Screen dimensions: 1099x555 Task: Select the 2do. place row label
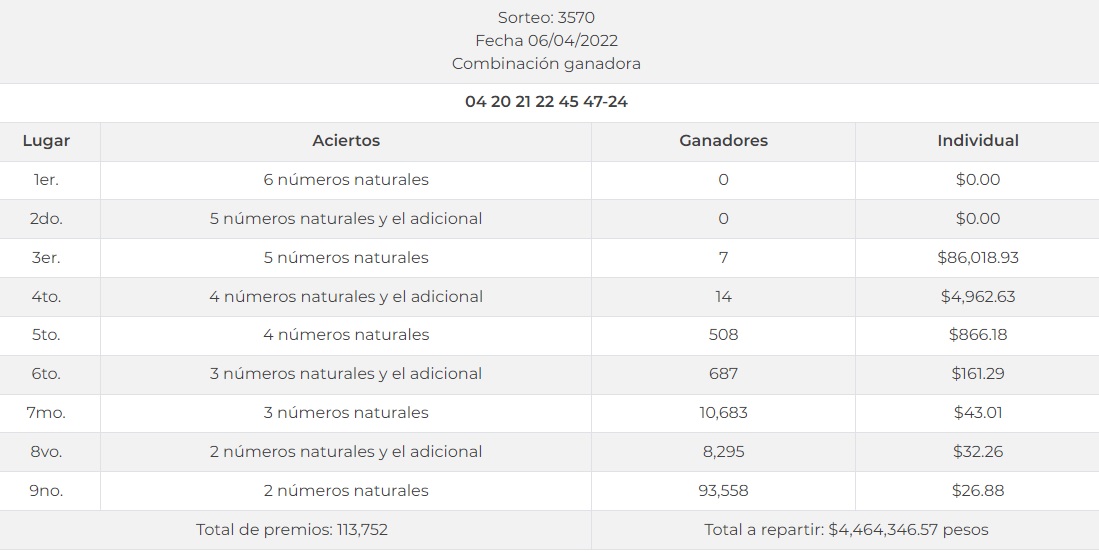click(x=46, y=219)
